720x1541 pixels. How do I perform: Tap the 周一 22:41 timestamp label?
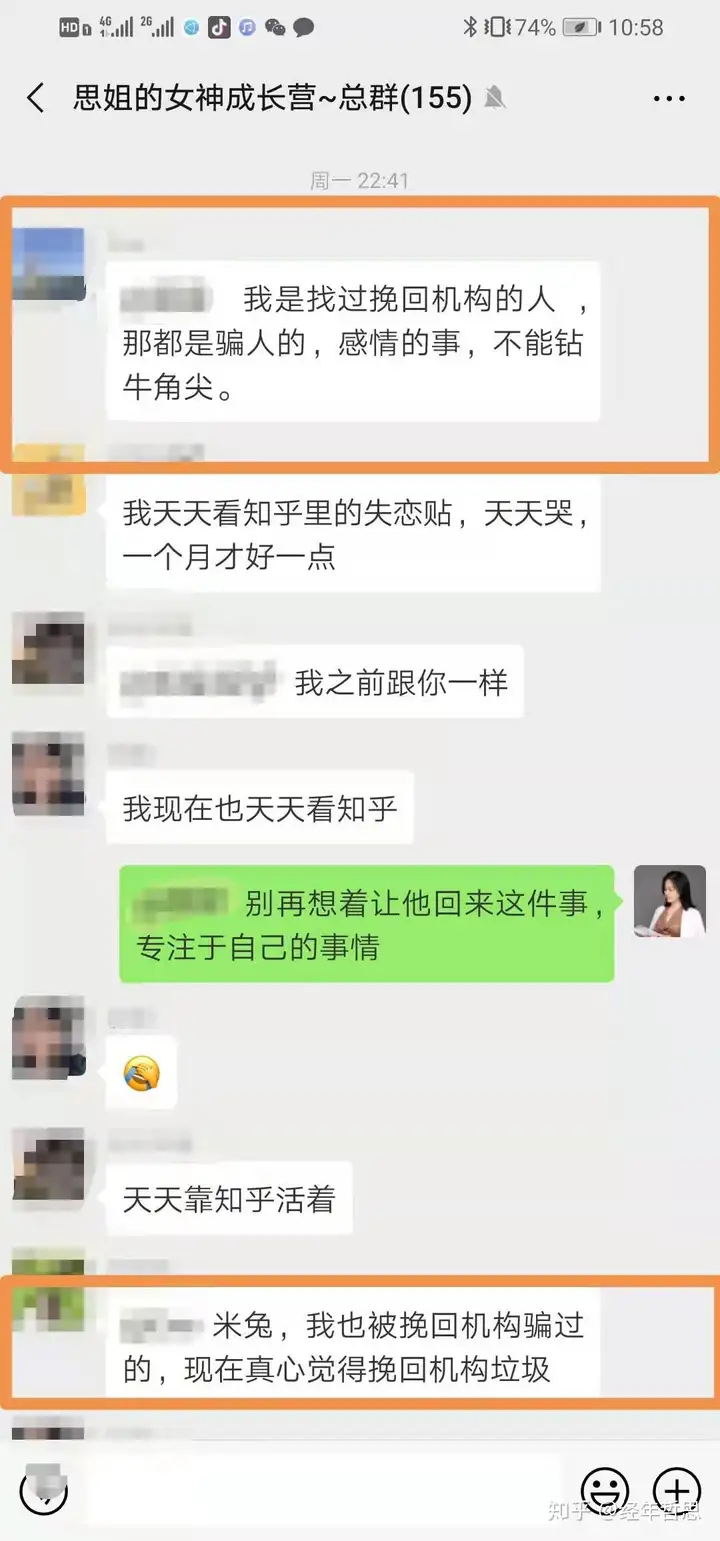pos(359,181)
